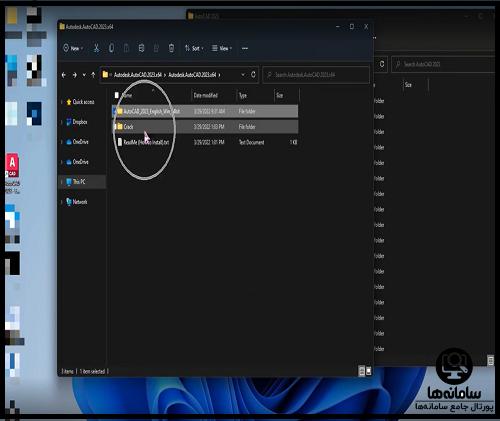
Task: Open the recent locations dropdown arrow
Action: click(84, 75)
